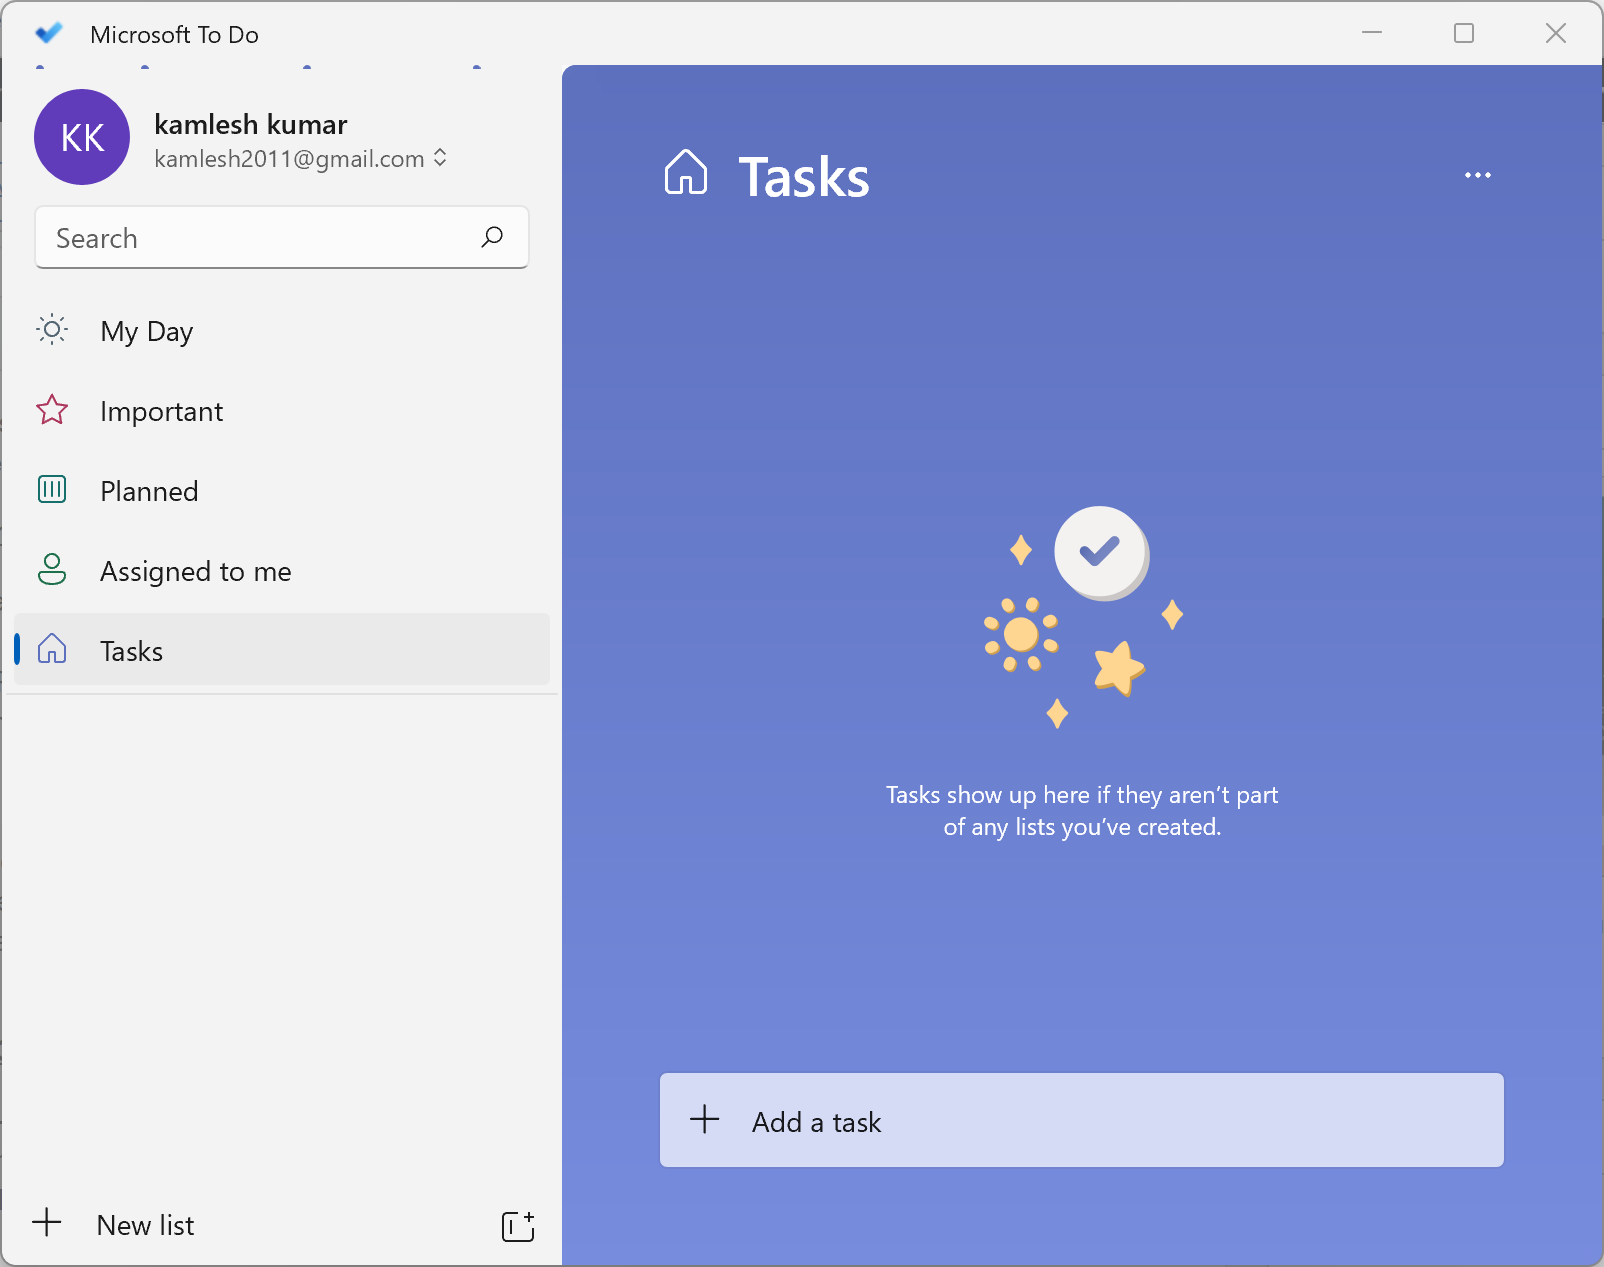Viewport: 1604px width, 1267px height.
Task: Click the My Day sun icon
Action: coord(52,329)
